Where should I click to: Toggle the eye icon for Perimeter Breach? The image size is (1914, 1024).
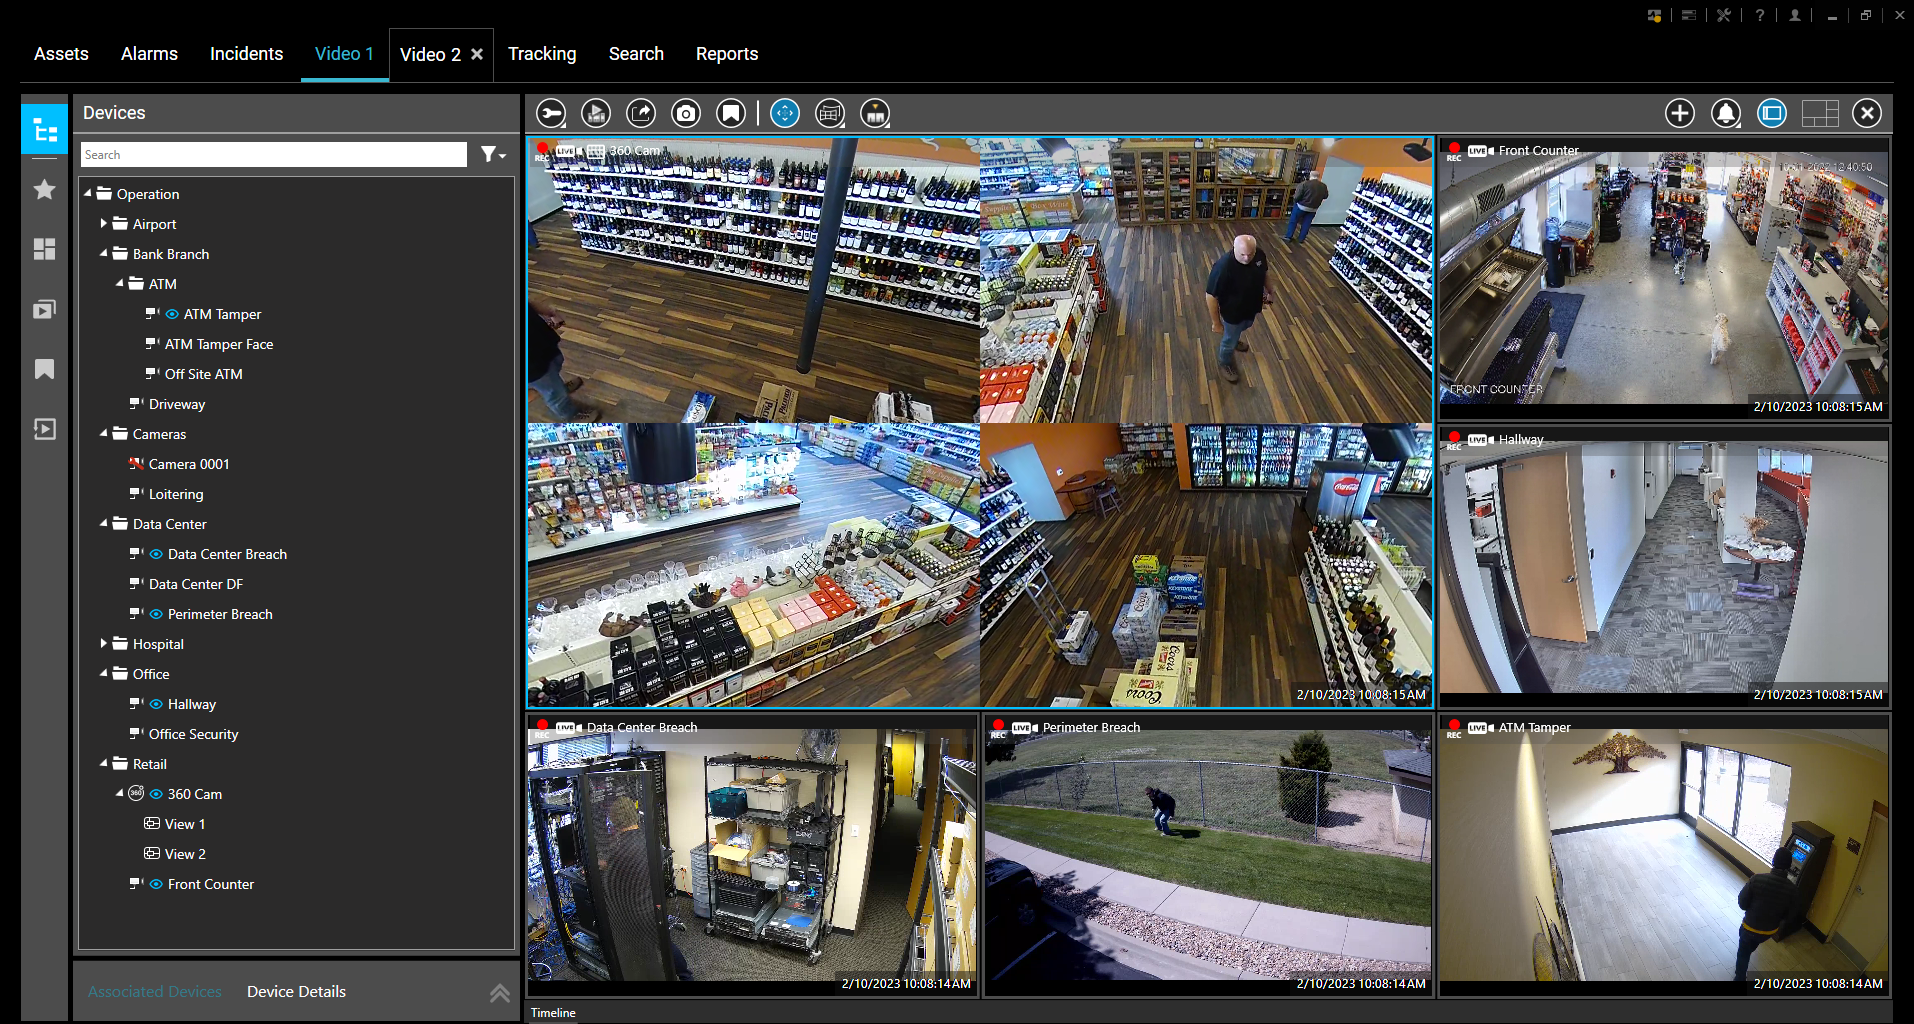tap(156, 613)
